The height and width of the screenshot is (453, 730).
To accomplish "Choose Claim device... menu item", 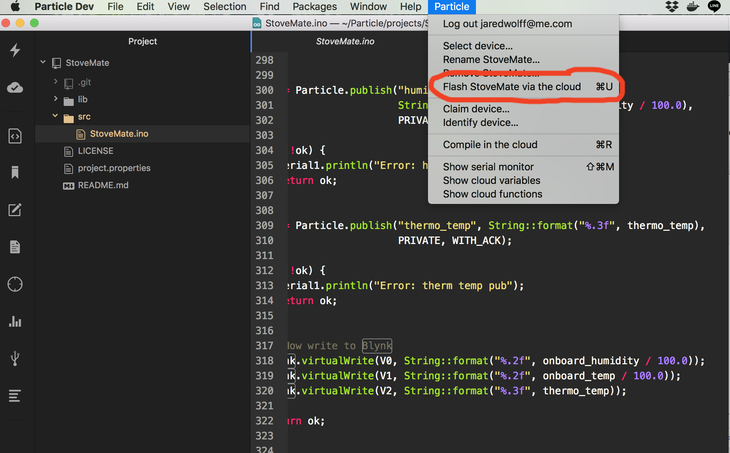I will pos(523,109).
